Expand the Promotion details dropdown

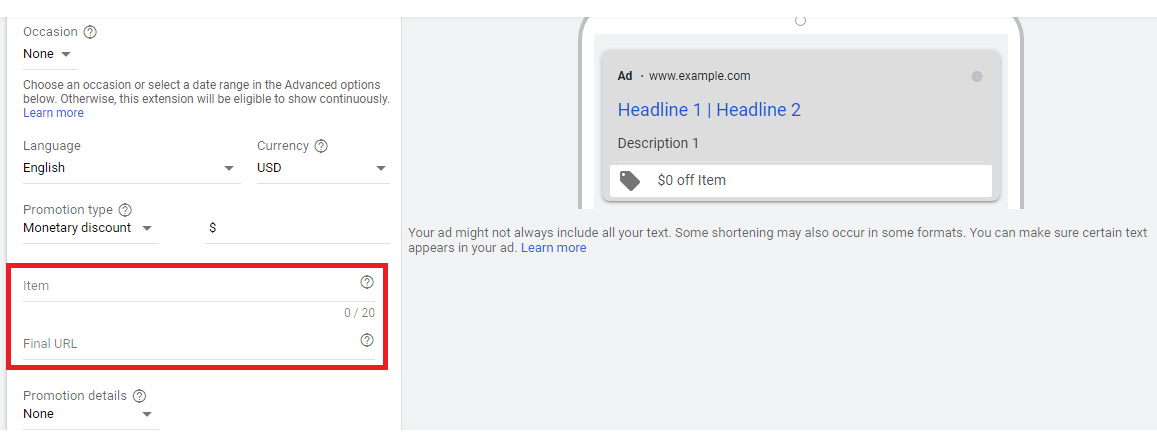click(91, 414)
